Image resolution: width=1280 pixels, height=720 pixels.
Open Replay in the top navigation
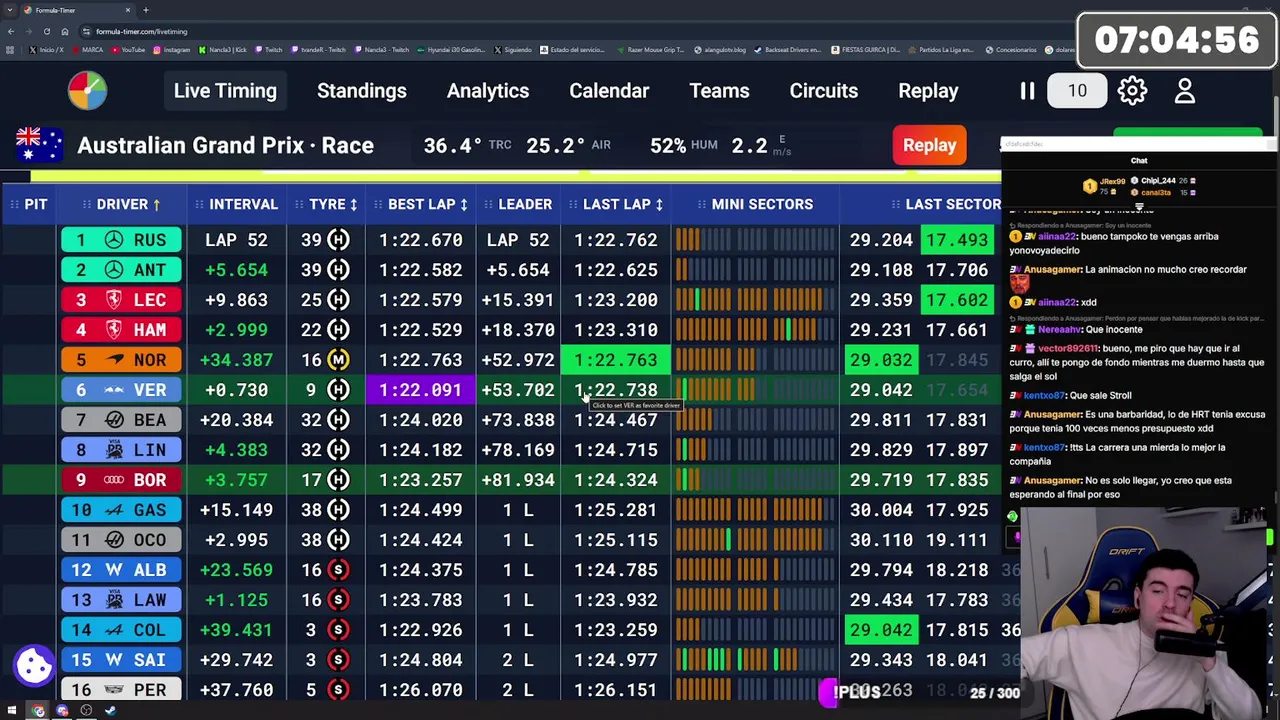pos(928,91)
